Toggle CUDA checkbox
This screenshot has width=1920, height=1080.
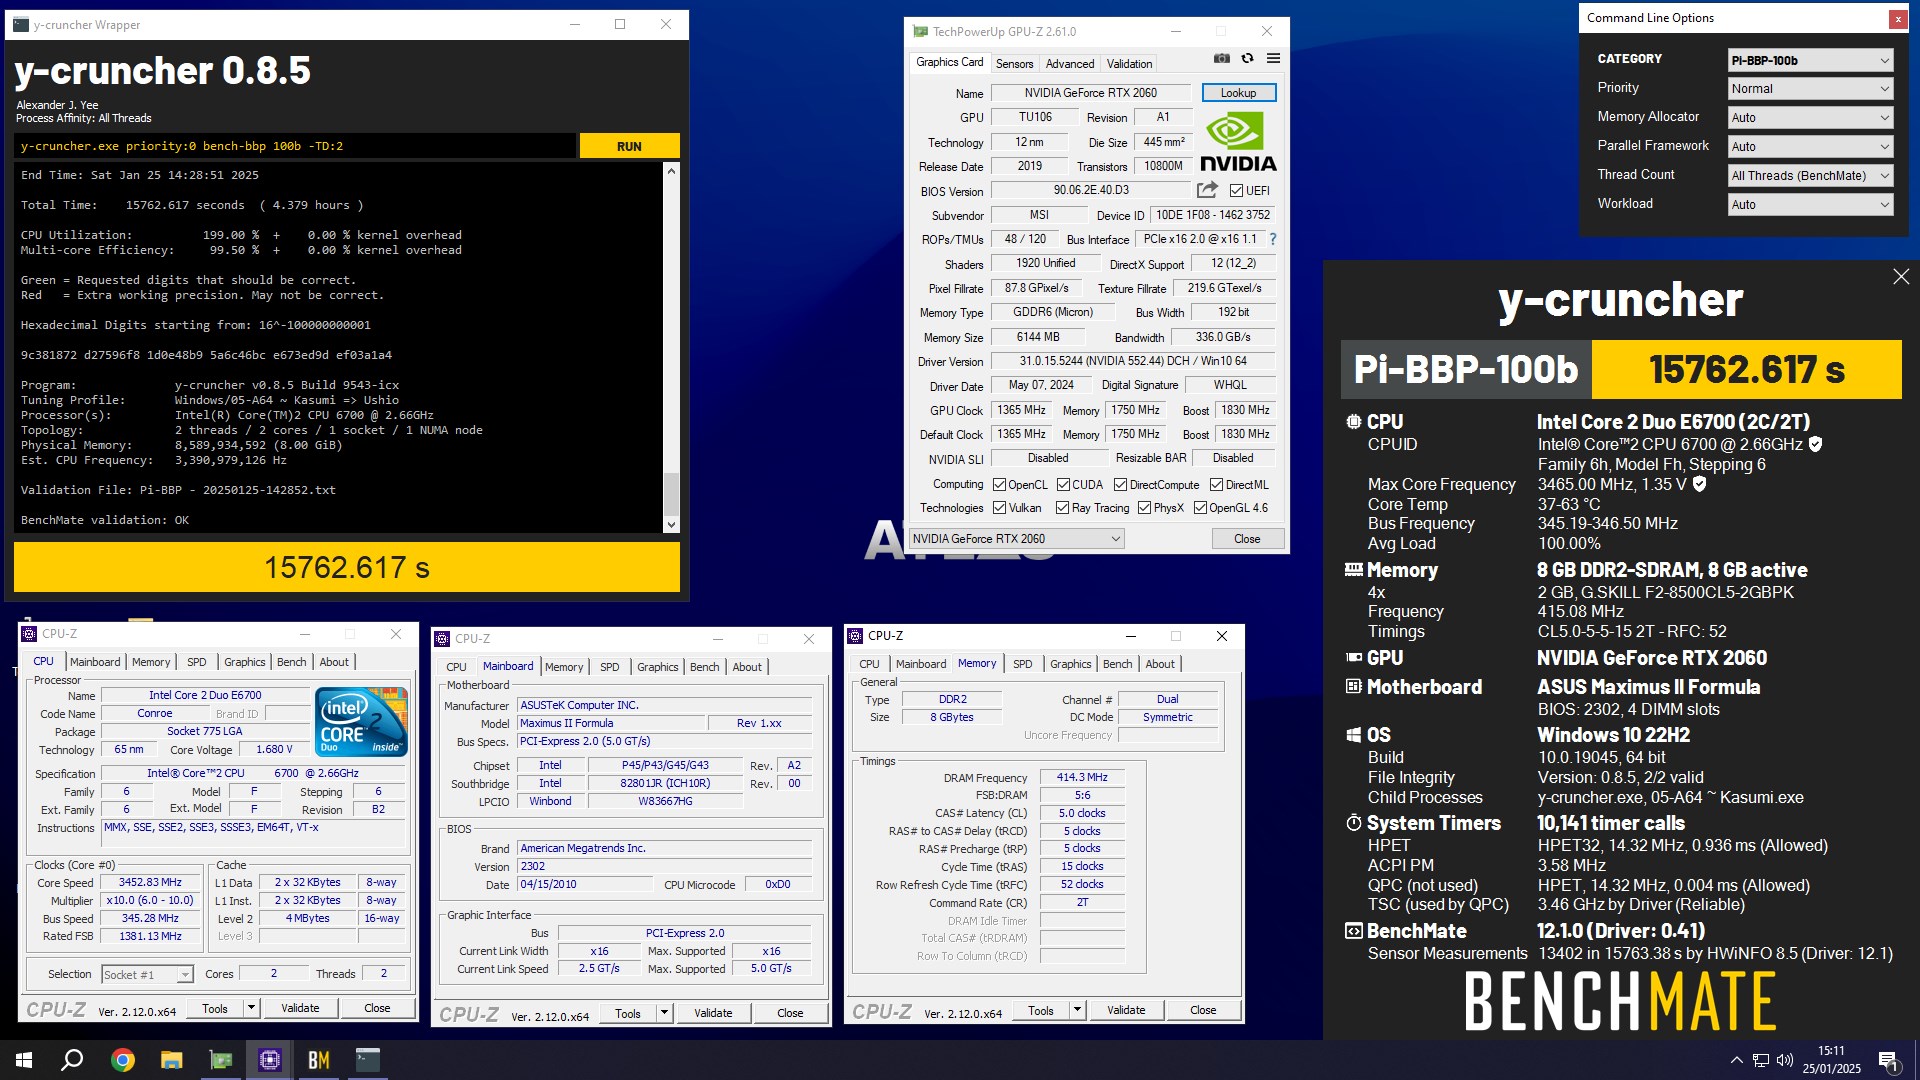click(x=1063, y=485)
